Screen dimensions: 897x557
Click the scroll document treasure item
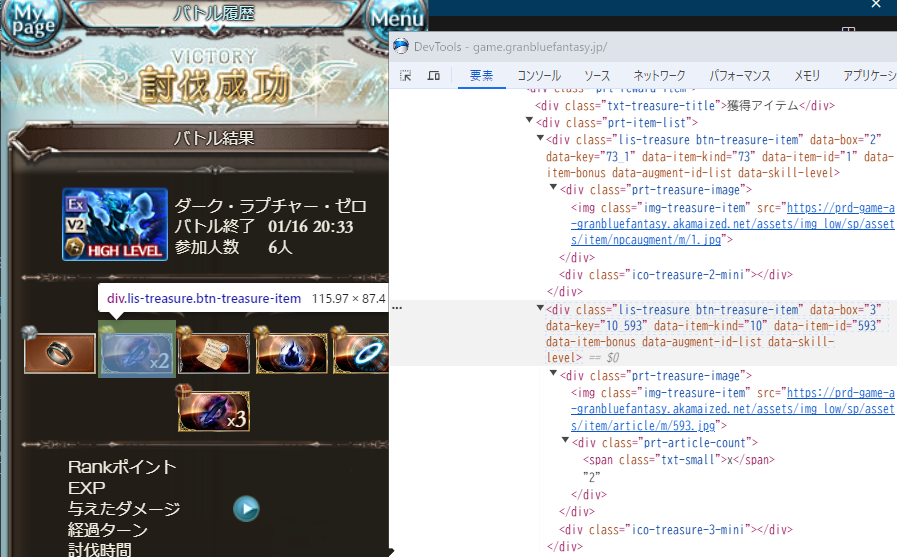pyautogui.click(x=214, y=353)
